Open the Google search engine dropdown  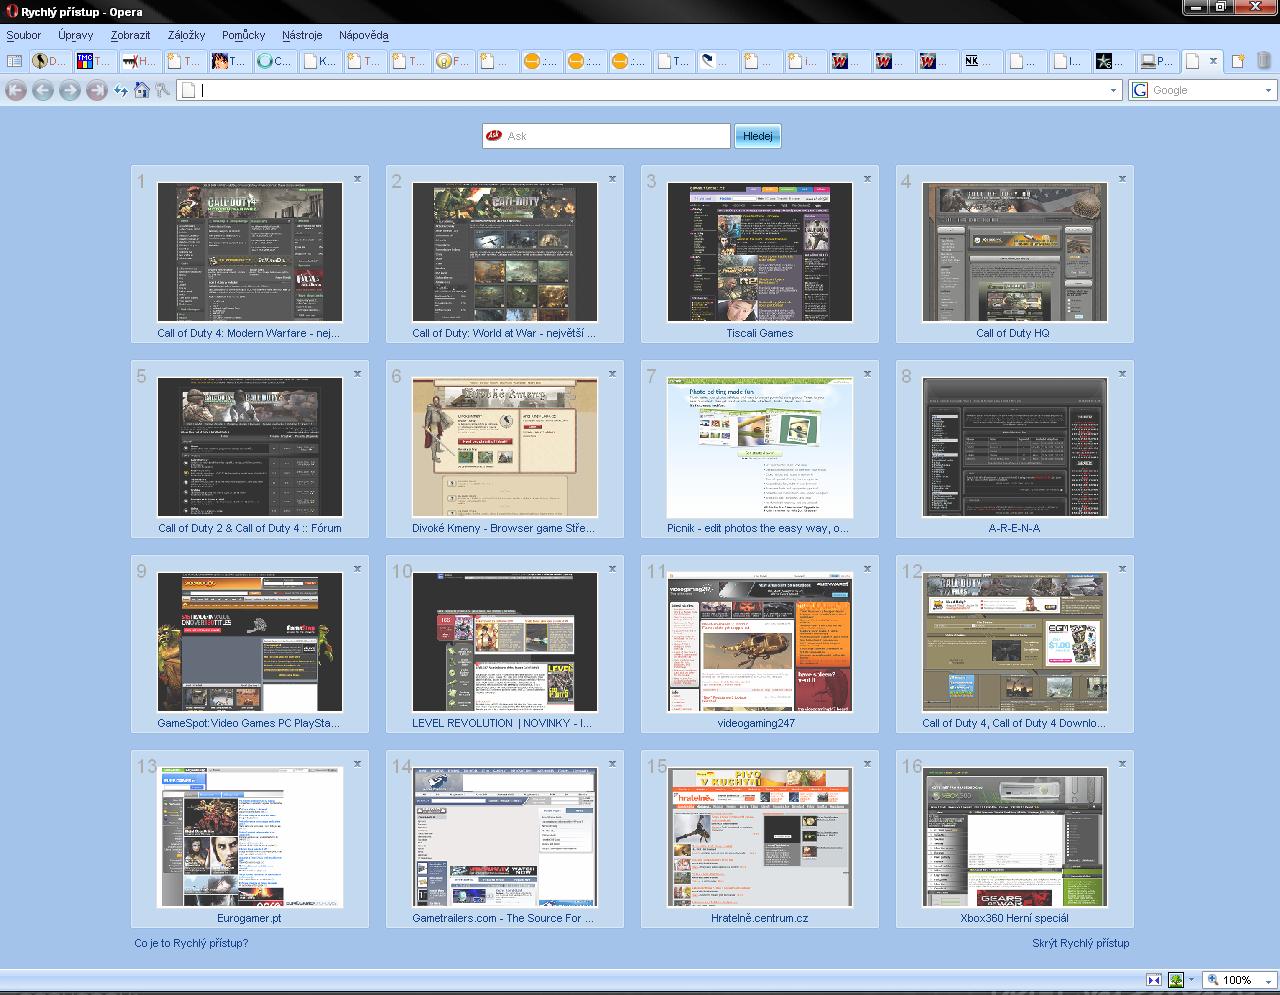point(1268,91)
